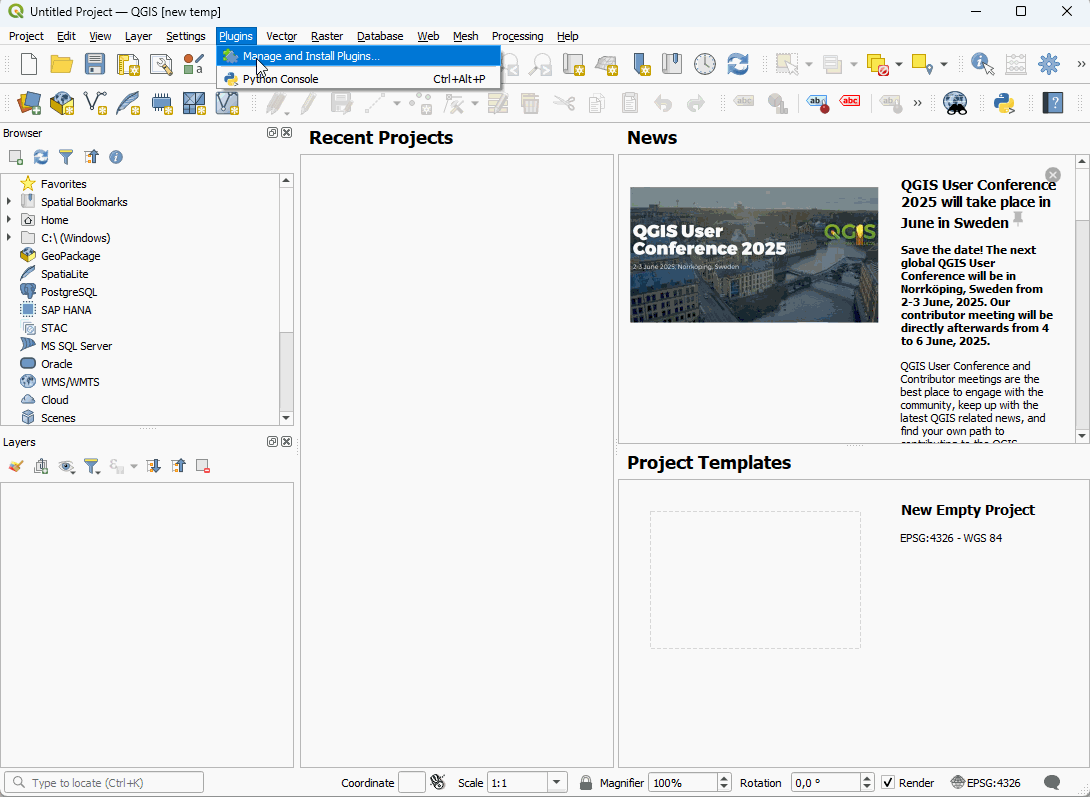The width and height of the screenshot is (1090, 797).
Task: Open the Help Contents book icon
Action: (1053, 104)
